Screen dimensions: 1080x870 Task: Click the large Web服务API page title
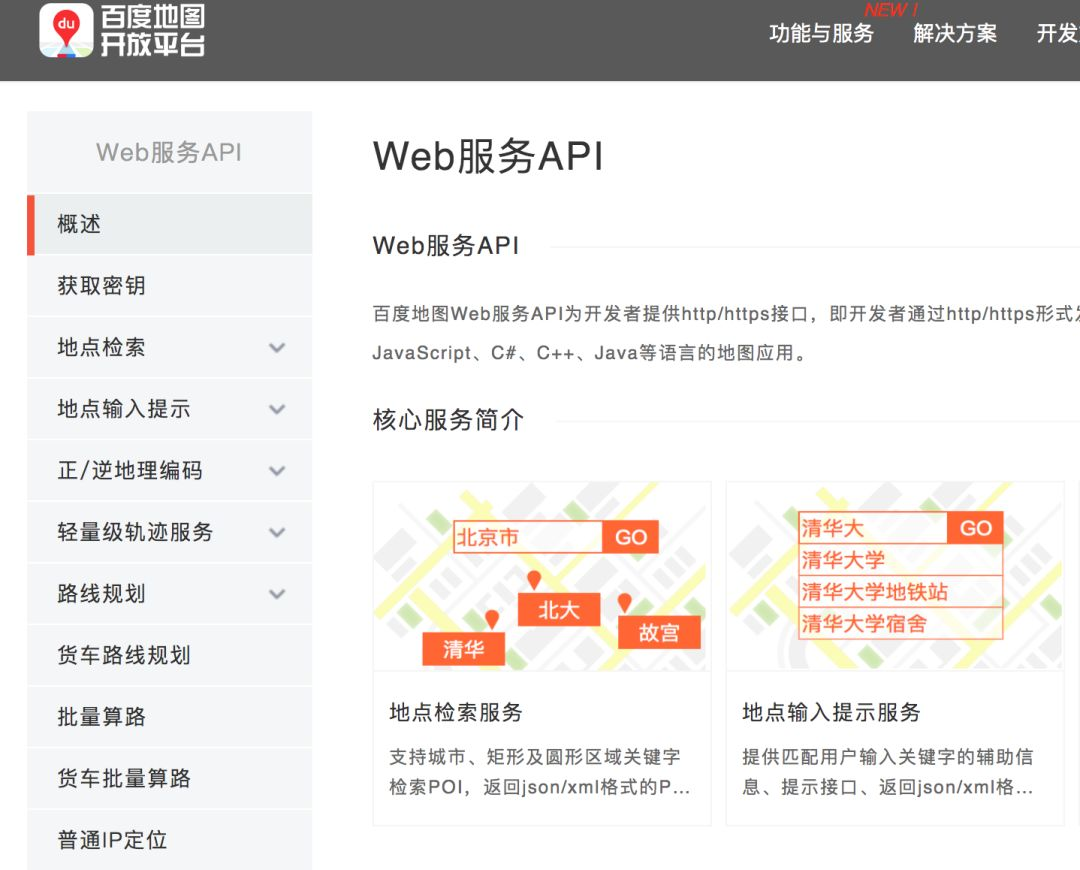pos(488,156)
